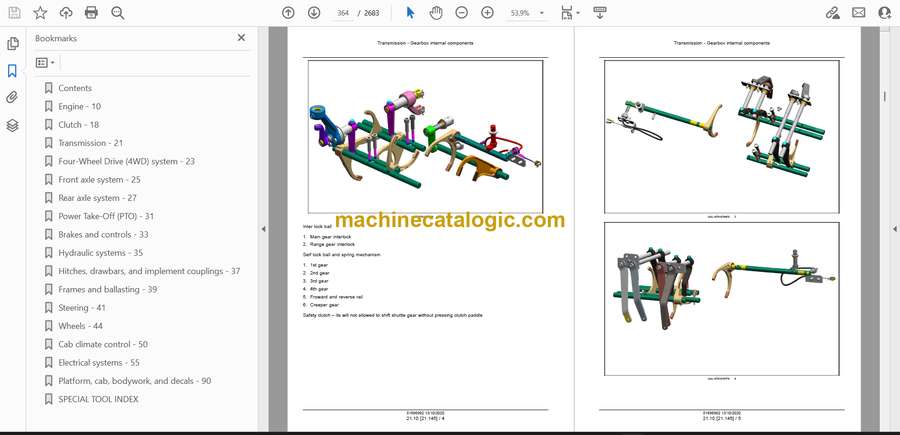Select Brakes and controls - 33
900x435 pixels.
[x=103, y=235]
